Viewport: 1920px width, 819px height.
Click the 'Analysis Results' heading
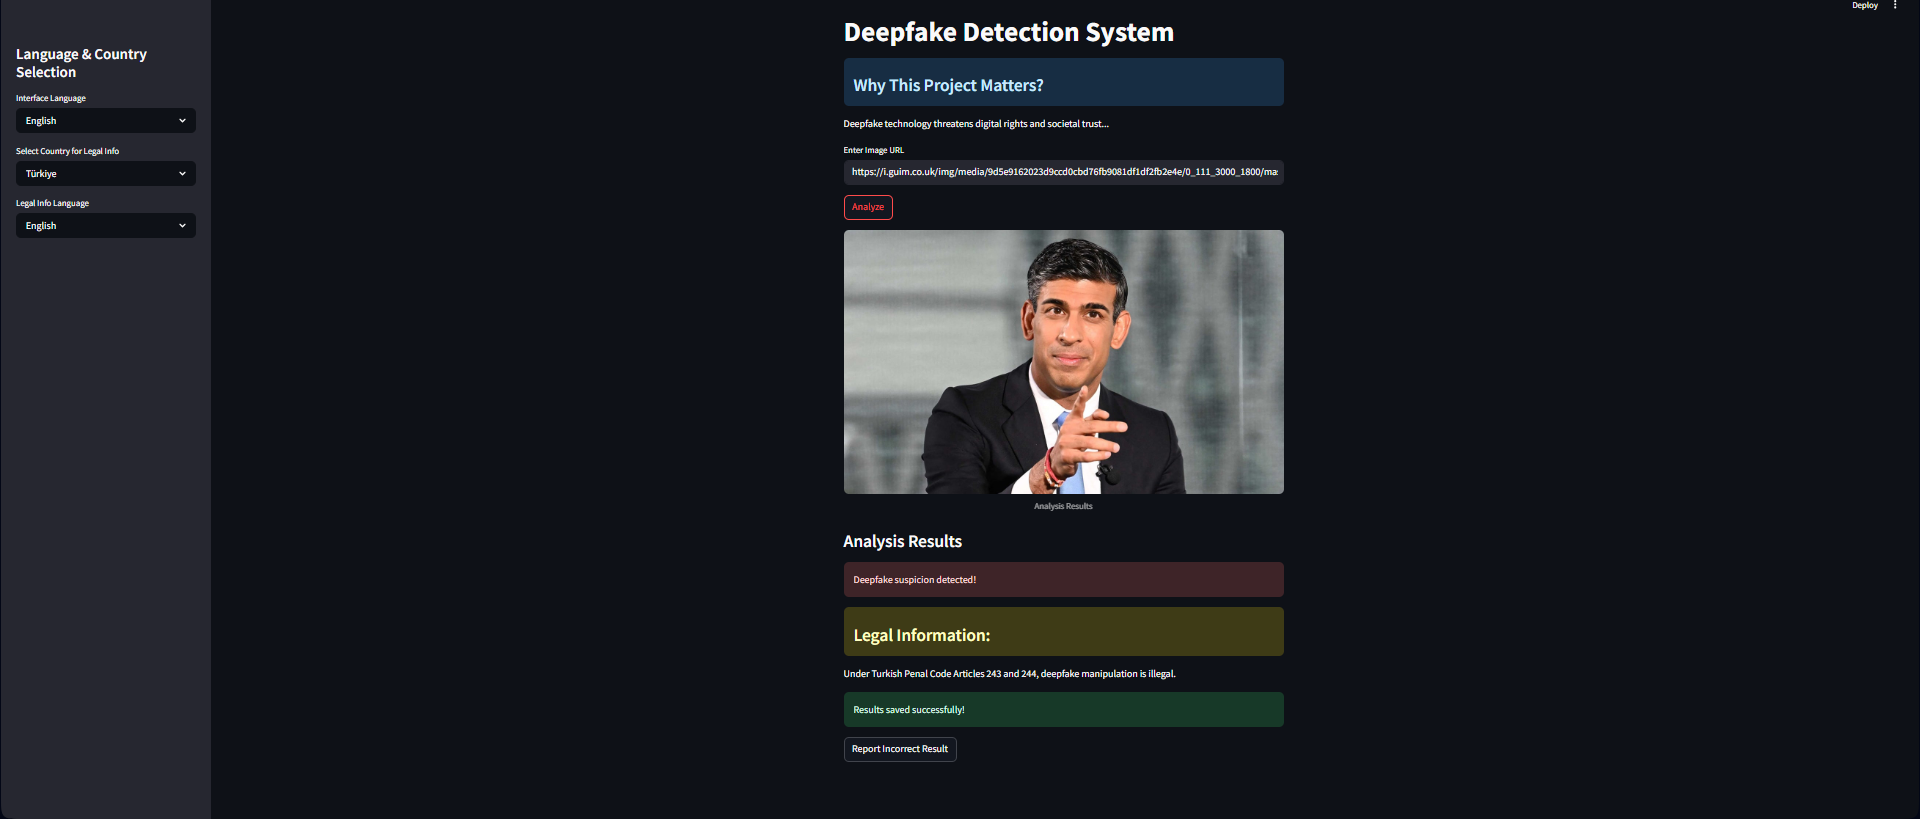[902, 541]
